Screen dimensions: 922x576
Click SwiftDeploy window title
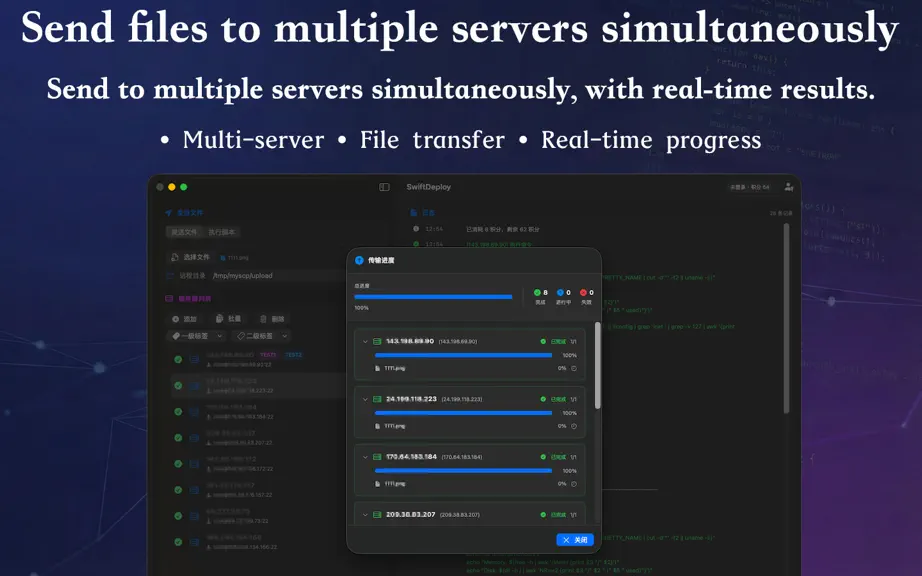pyautogui.click(x=429, y=187)
